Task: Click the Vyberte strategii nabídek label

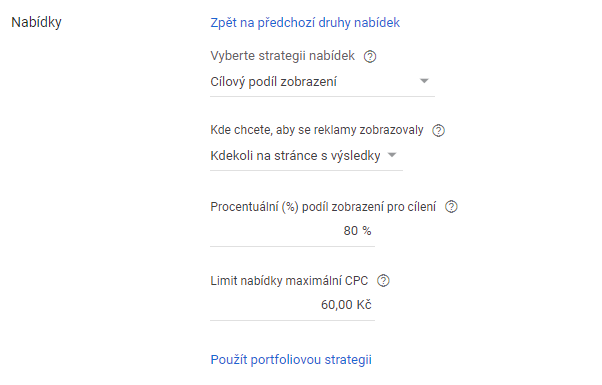Action: [283, 56]
